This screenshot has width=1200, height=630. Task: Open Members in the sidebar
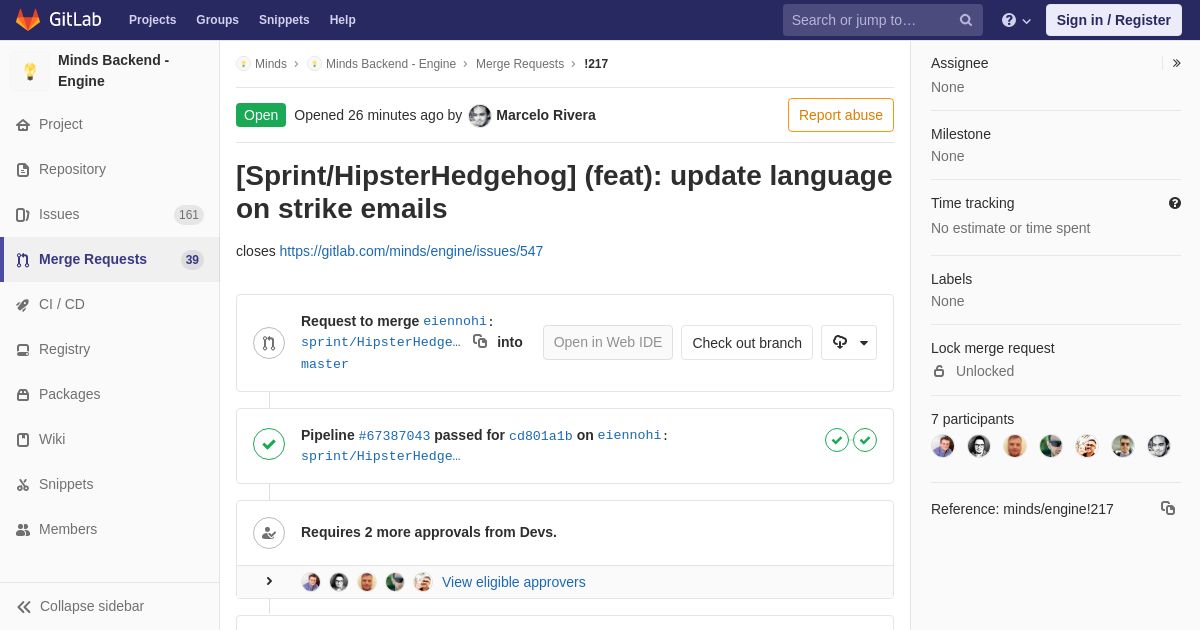tap(110, 529)
